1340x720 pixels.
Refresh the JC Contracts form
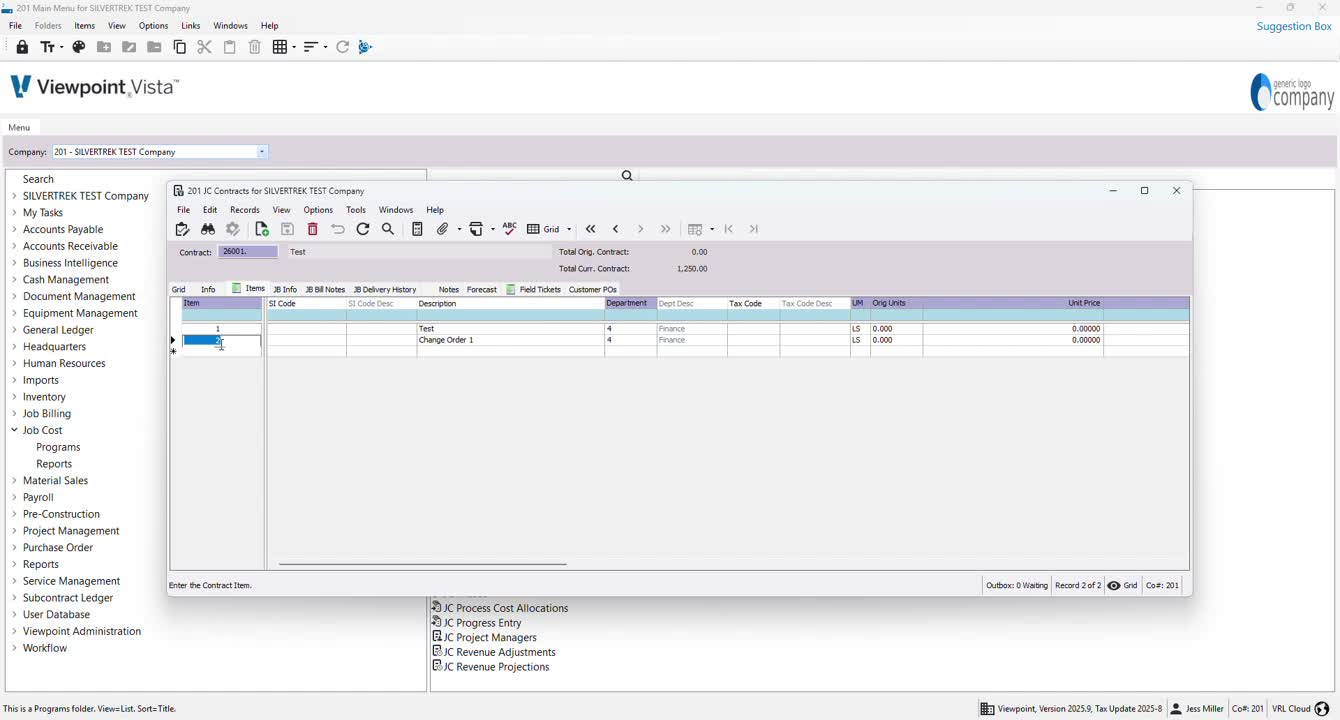pos(363,229)
